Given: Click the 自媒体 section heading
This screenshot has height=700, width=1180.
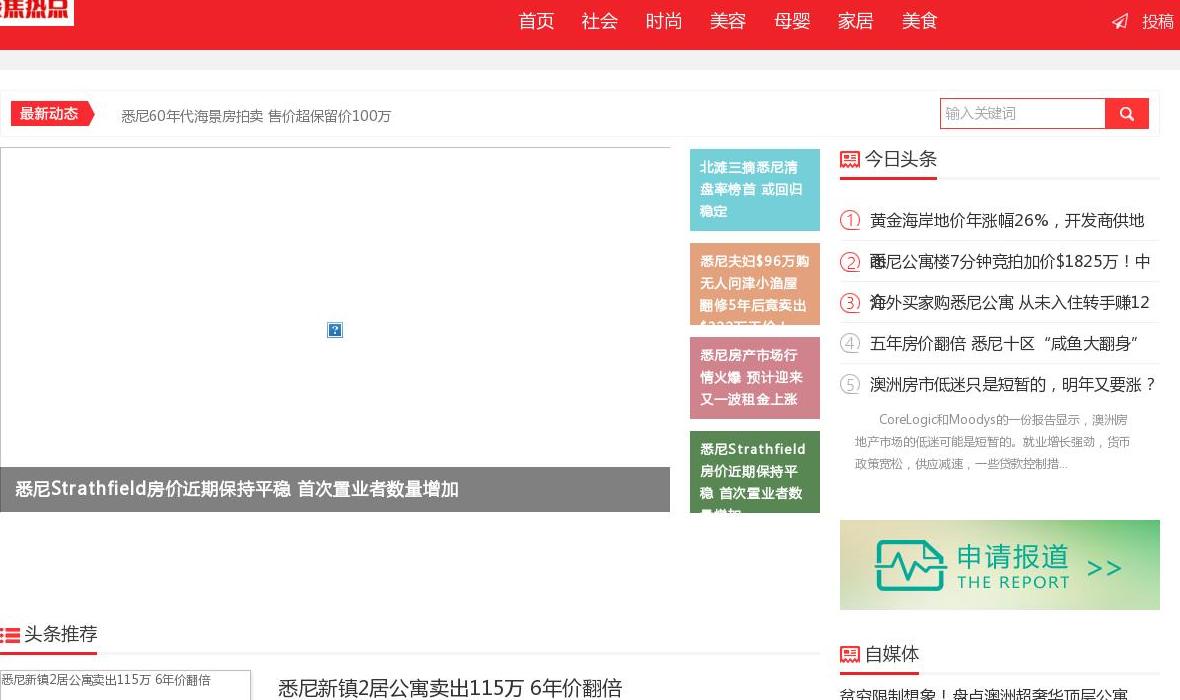Looking at the screenshot, I should coord(892,654).
